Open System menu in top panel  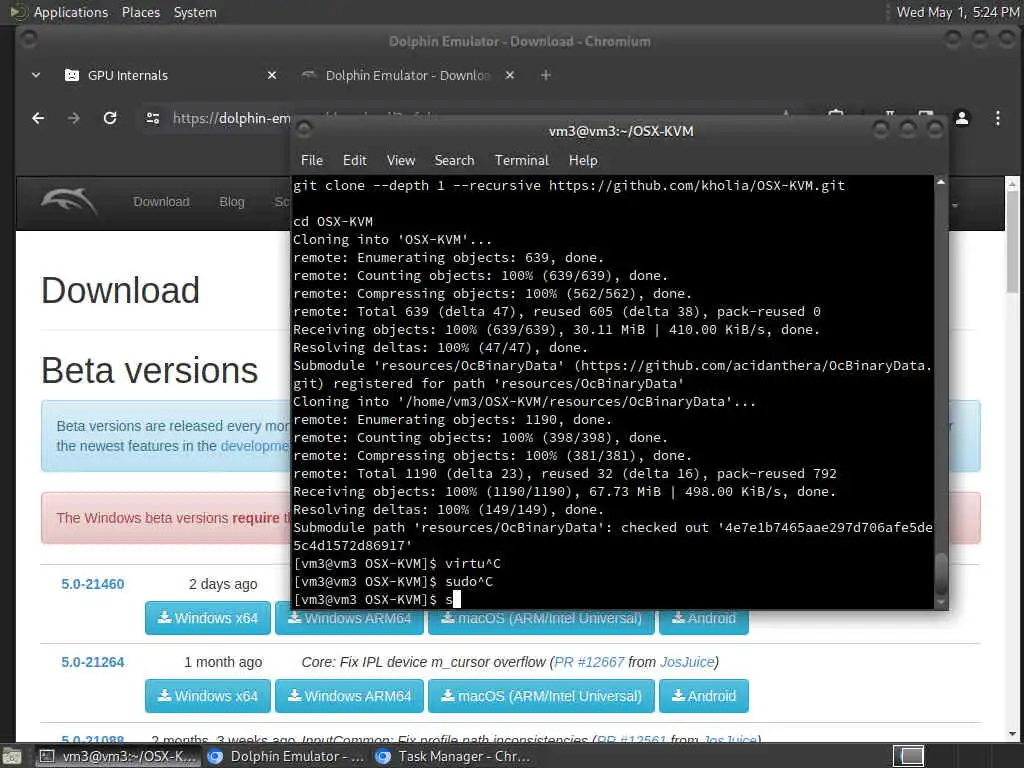point(195,12)
